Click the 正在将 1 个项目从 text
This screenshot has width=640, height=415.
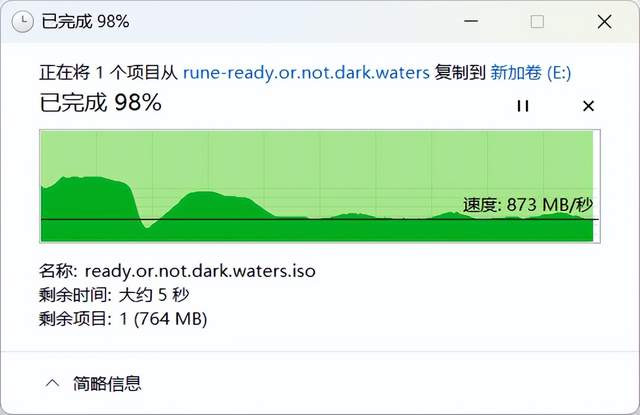tap(108, 72)
